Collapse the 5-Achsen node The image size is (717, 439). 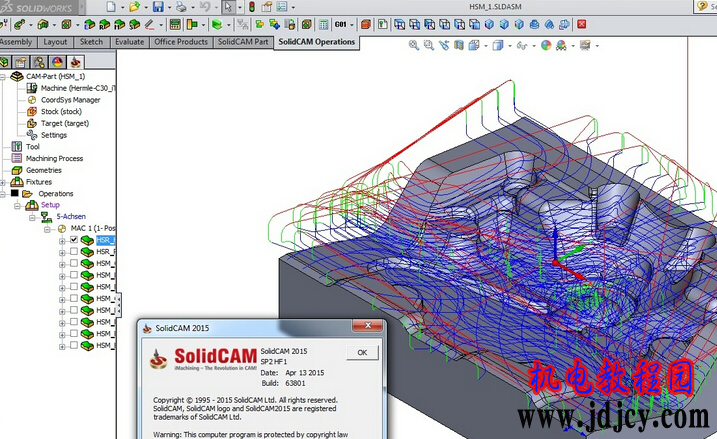tap(32, 218)
